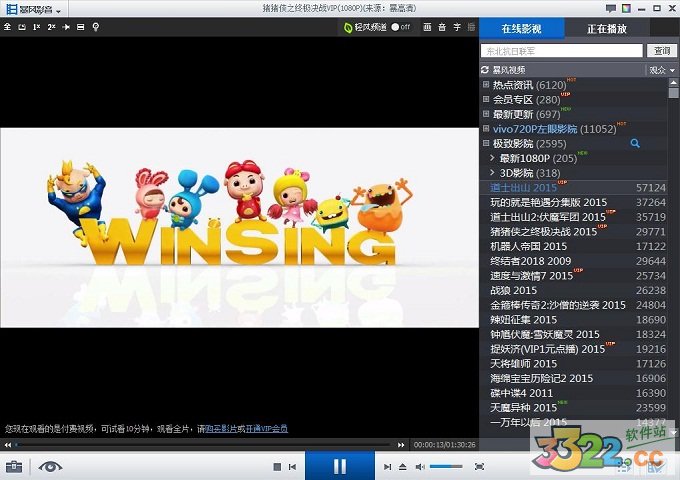Click the mini-mode layout icon
The width and height of the screenshot is (680, 480).
[81, 27]
